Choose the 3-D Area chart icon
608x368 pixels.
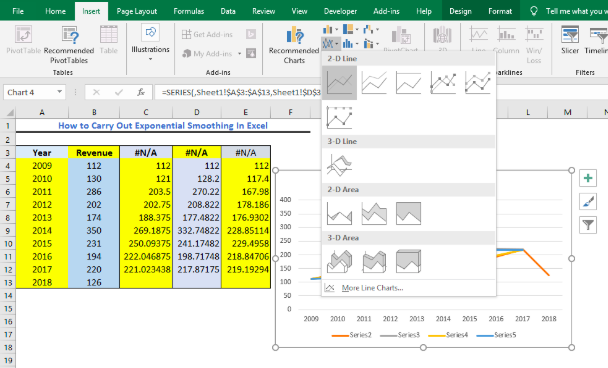[x=339, y=261]
